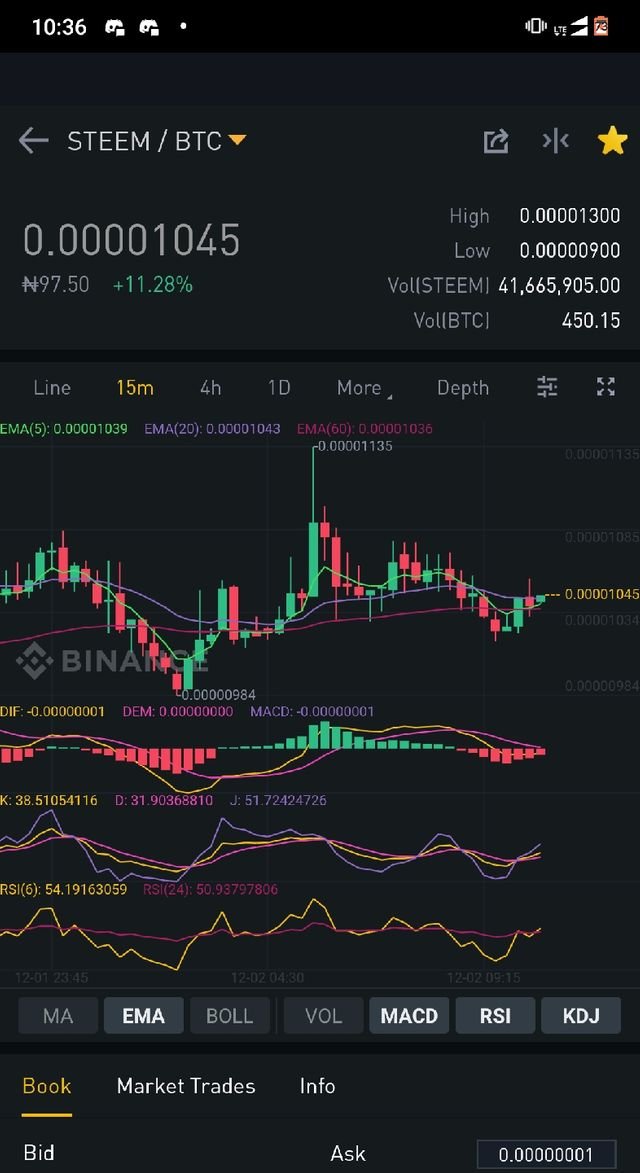
Task: Tap the EMA(5) legend label
Action: (64, 429)
